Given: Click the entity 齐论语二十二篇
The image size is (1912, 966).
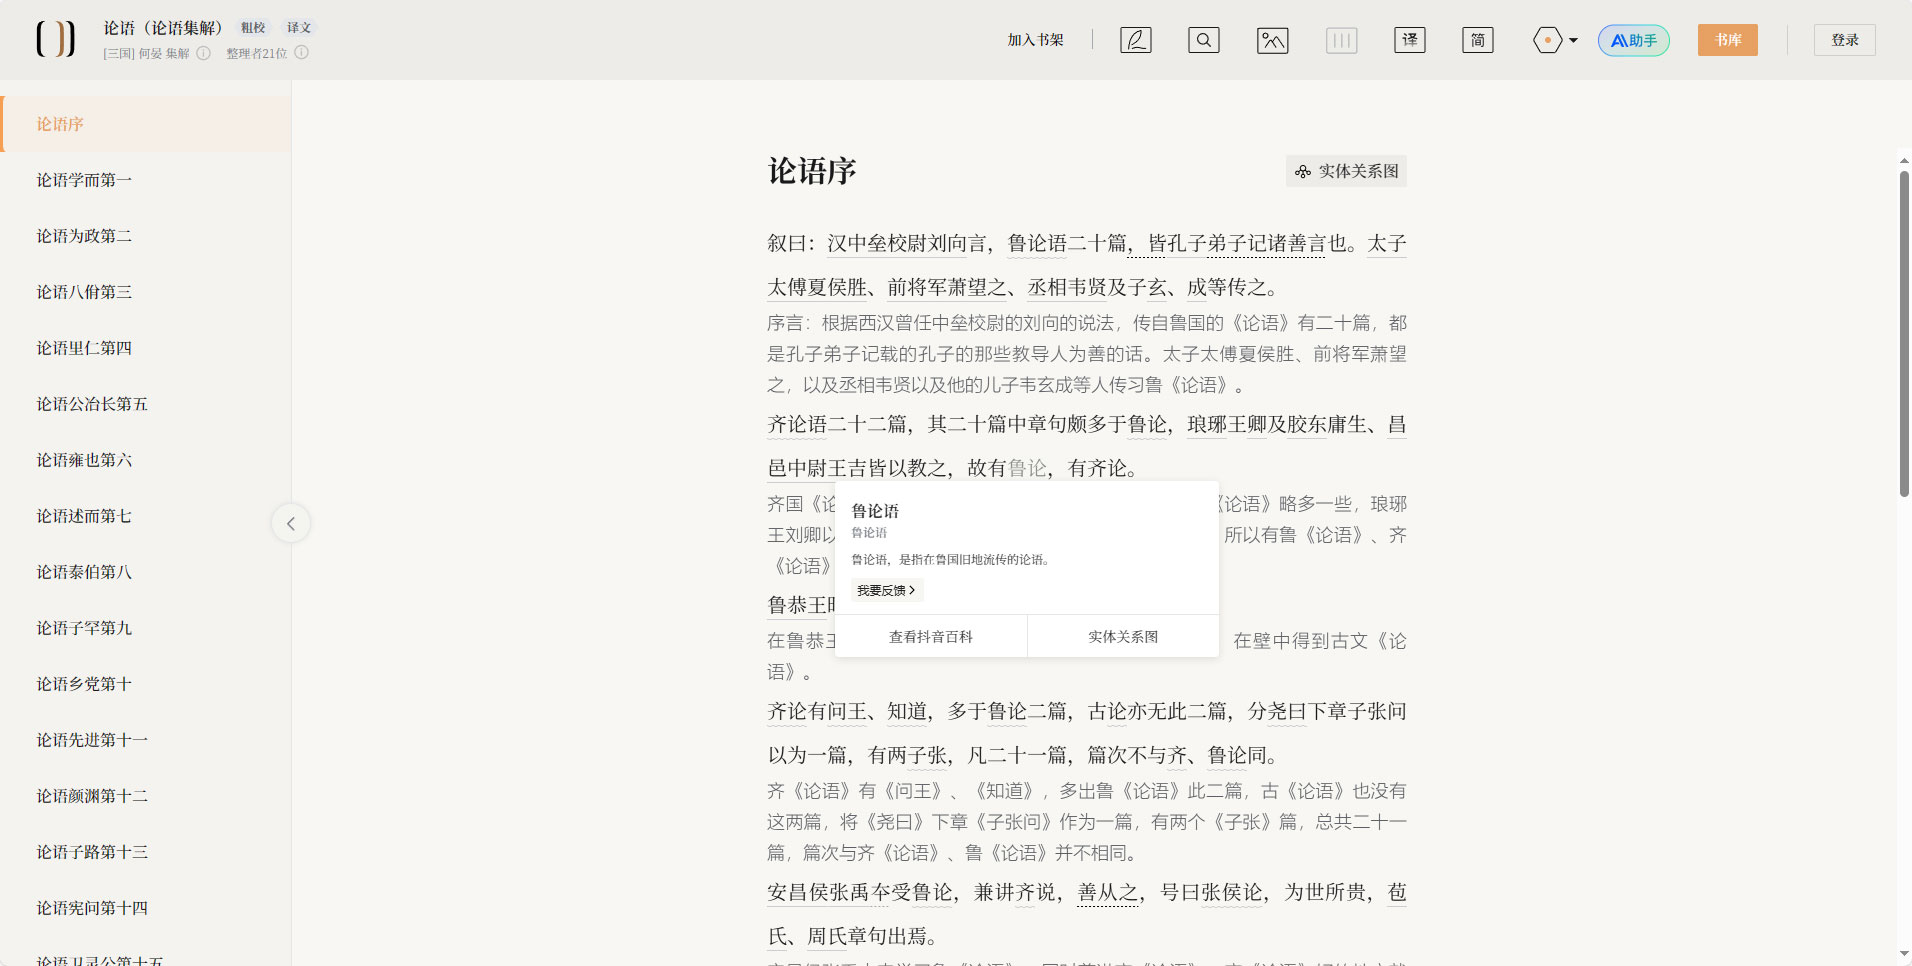Looking at the screenshot, I should click(837, 424).
